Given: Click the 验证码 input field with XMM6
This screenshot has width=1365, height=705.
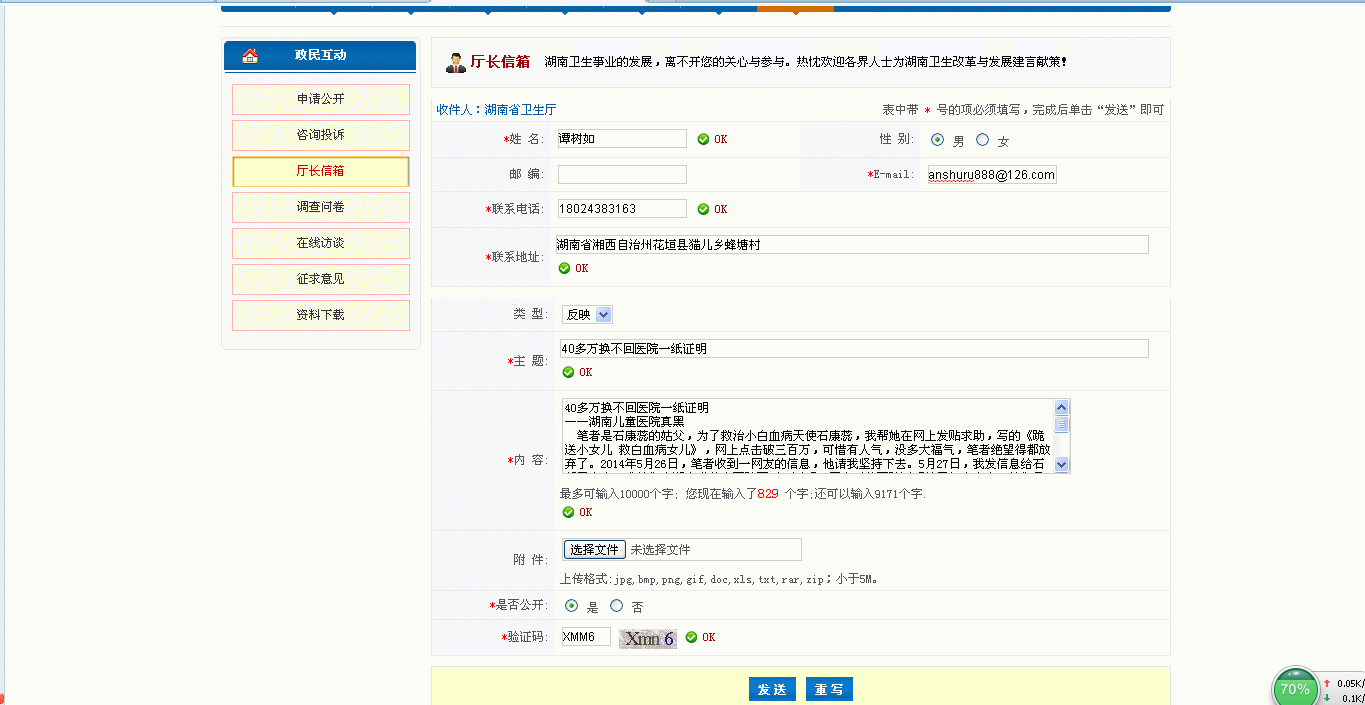Looking at the screenshot, I should (x=586, y=637).
